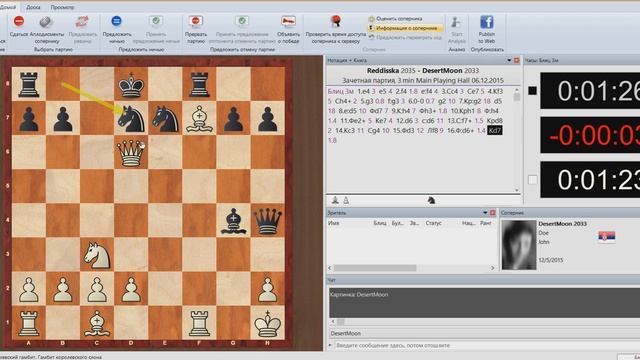640x360 pixels.
Task: Click Принять предложение ничьи icon
Action: [156, 21]
